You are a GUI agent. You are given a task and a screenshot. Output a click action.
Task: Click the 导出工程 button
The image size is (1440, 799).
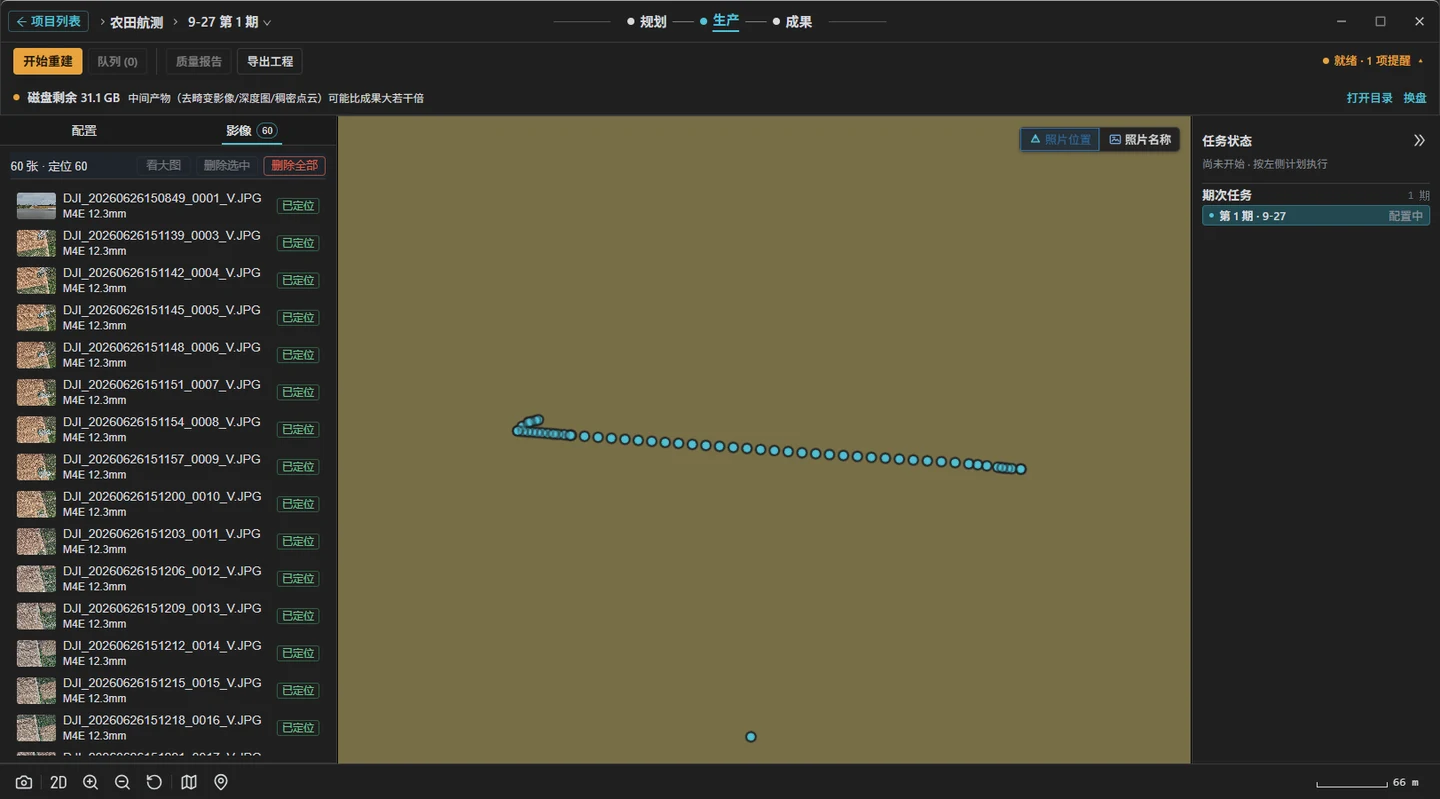coord(270,61)
